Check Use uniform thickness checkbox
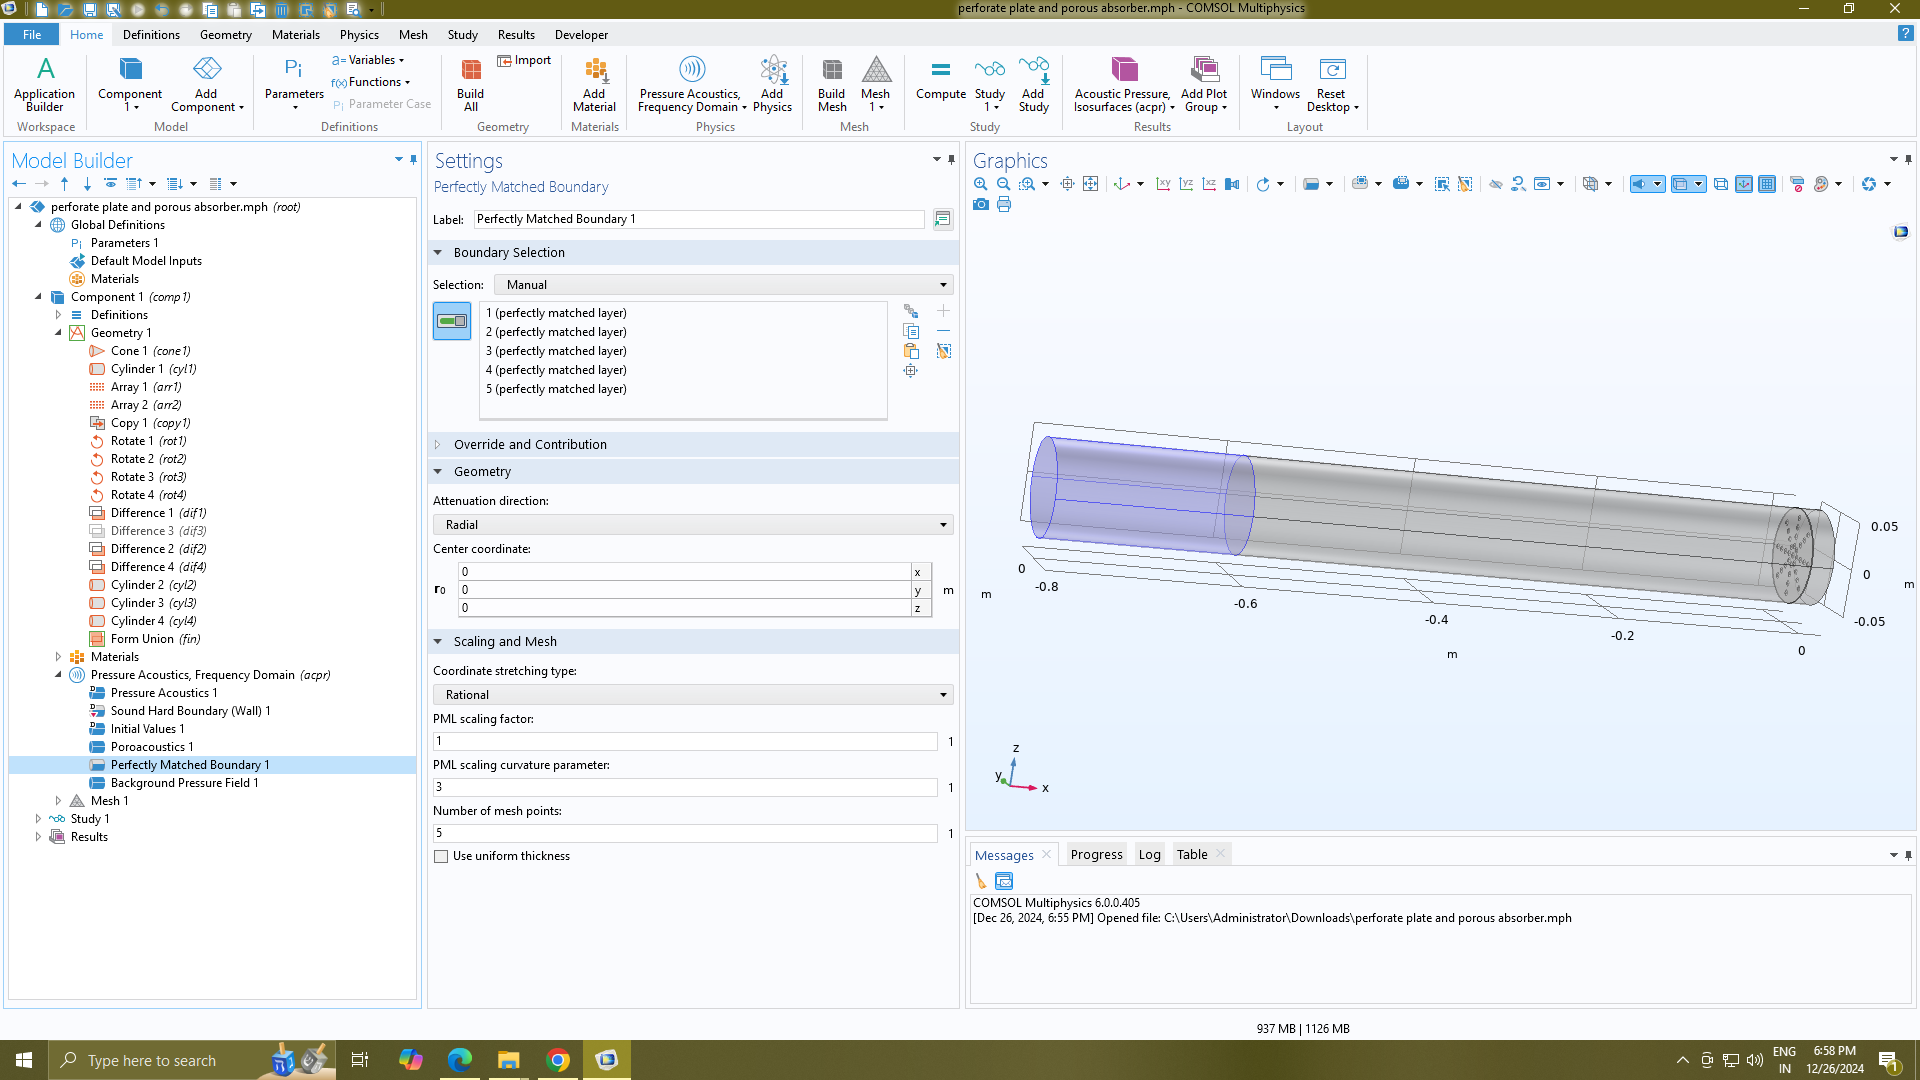 441,857
